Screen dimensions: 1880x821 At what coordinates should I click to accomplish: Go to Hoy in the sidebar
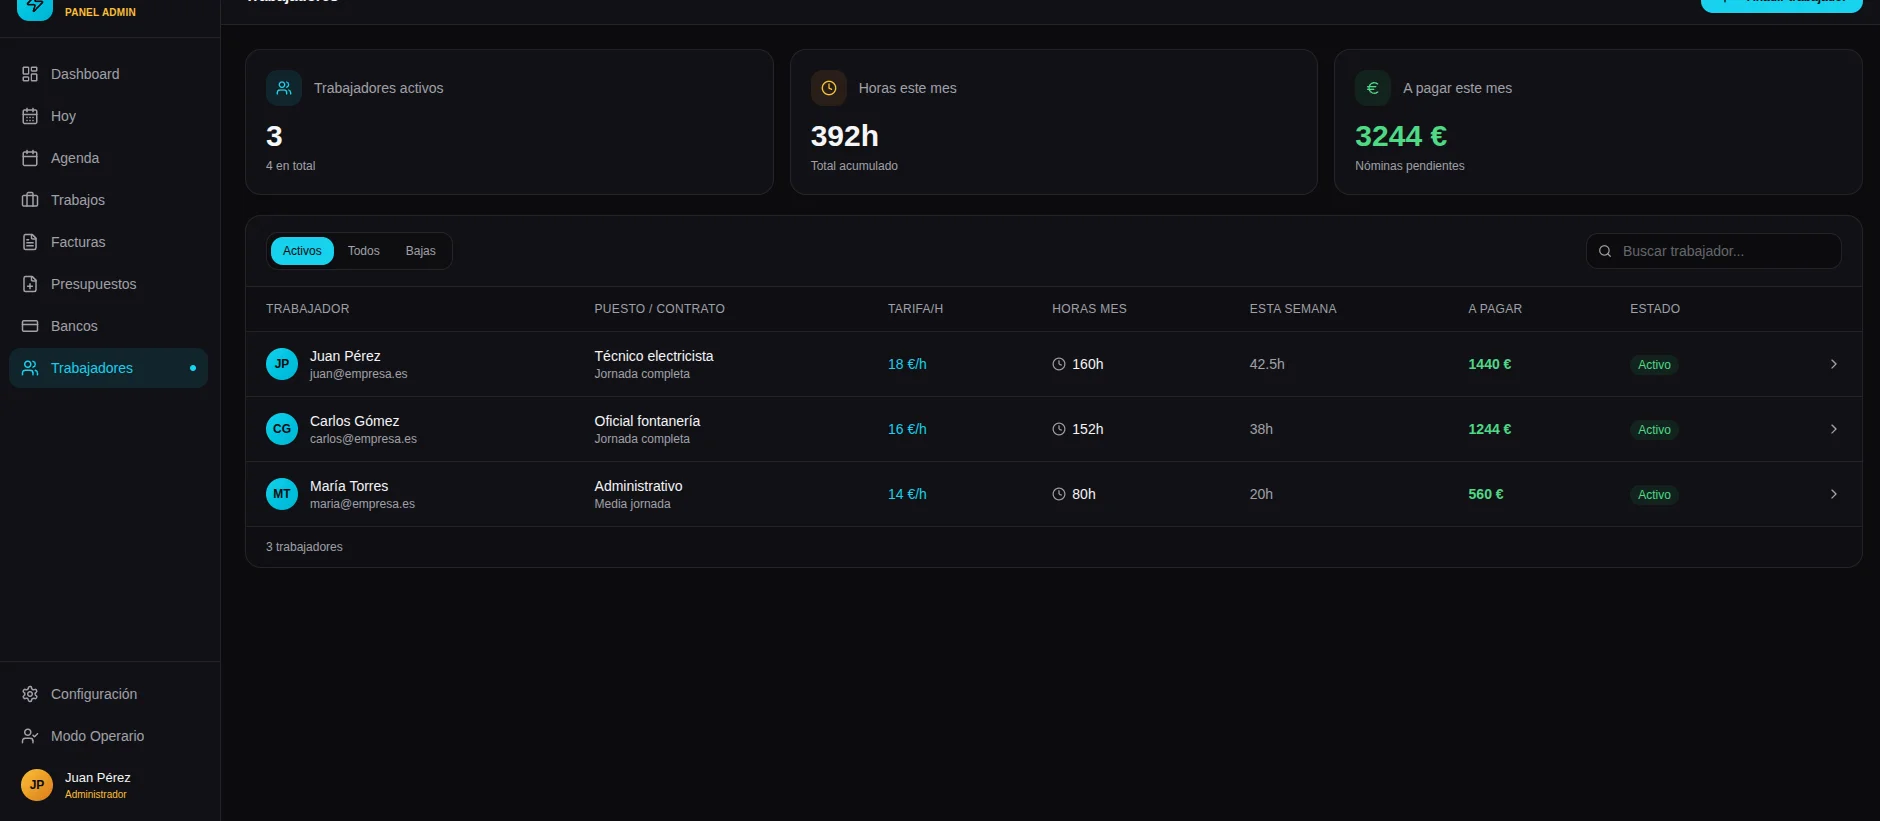(63, 116)
